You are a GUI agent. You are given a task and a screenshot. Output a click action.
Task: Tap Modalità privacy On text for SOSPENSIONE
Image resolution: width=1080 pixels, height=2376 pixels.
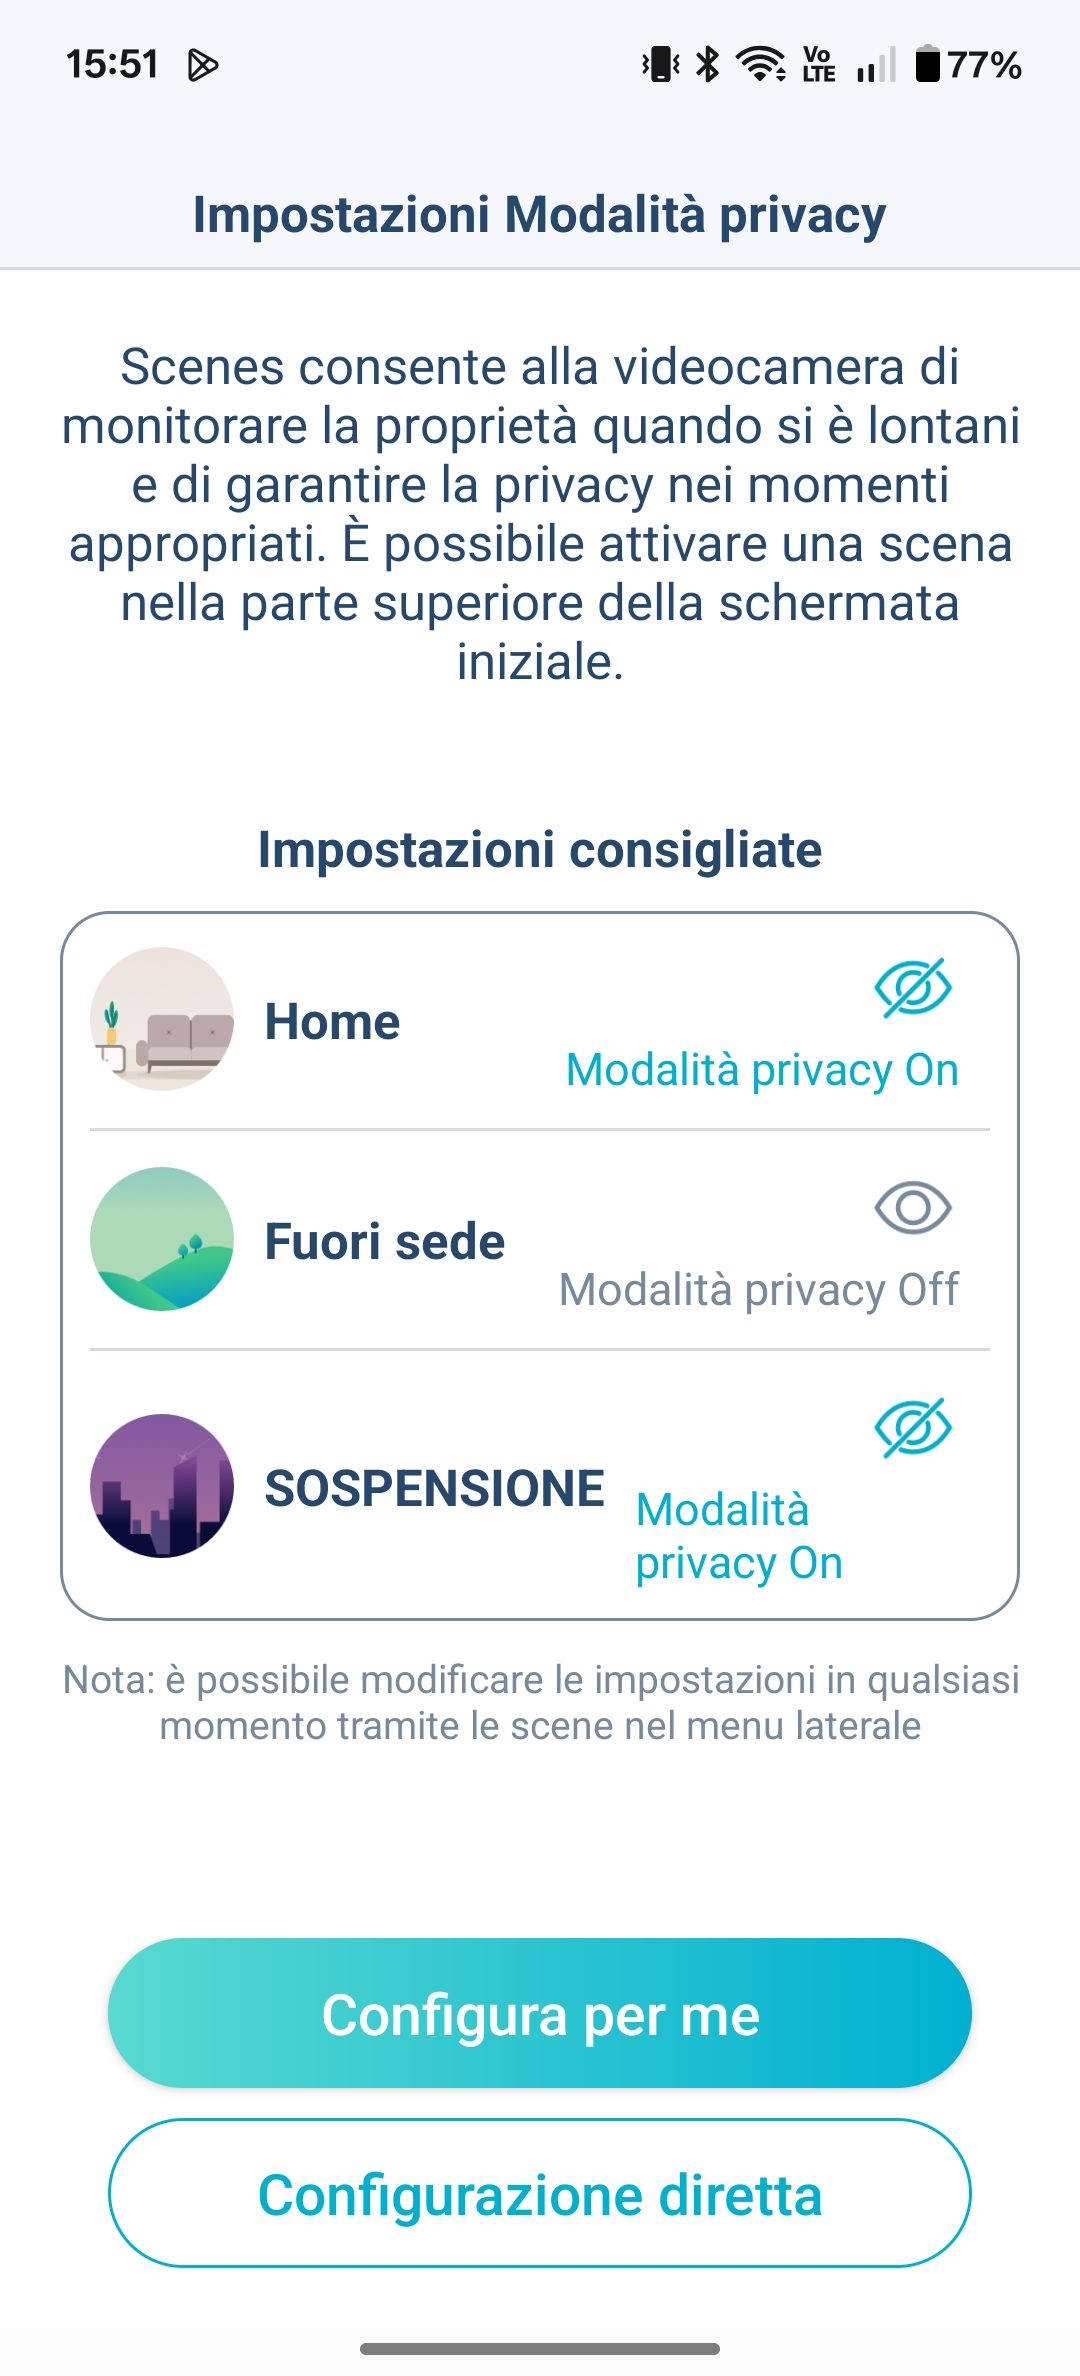tap(739, 1536)
